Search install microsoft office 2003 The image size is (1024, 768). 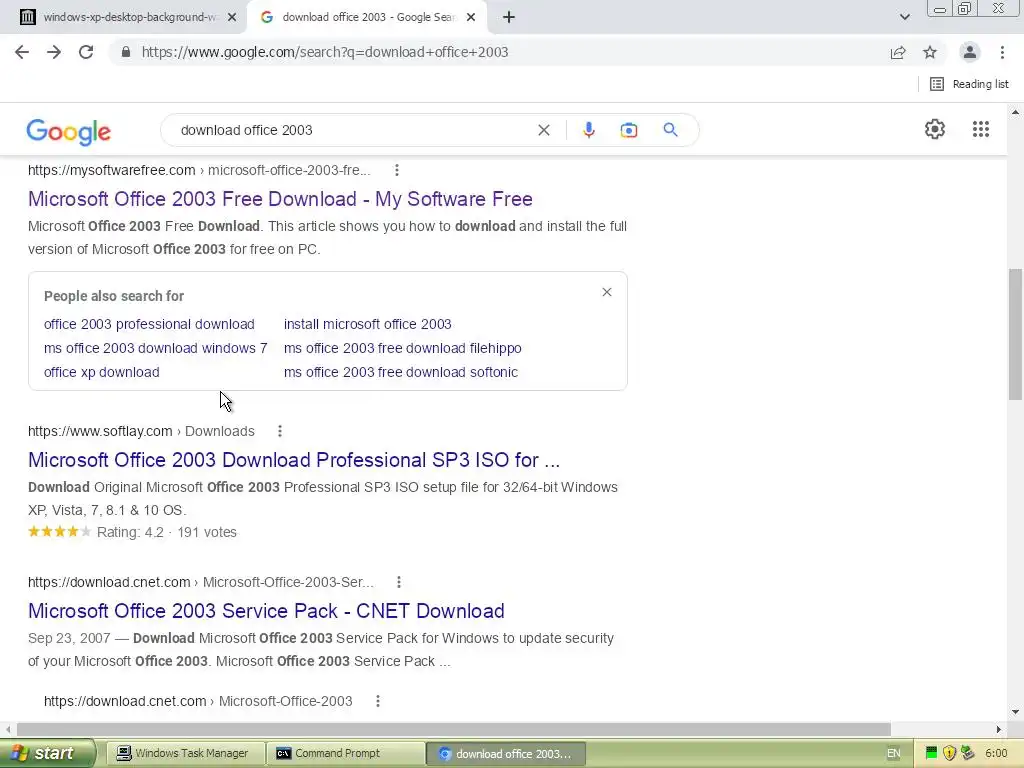coord(368,324)
